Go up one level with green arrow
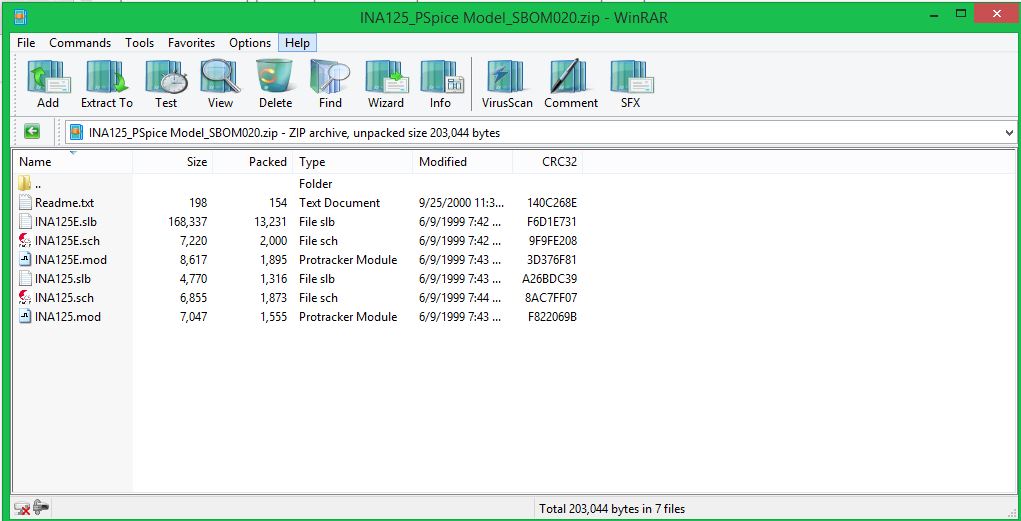This screenshot has height=521, width=1021. [32, 132]
